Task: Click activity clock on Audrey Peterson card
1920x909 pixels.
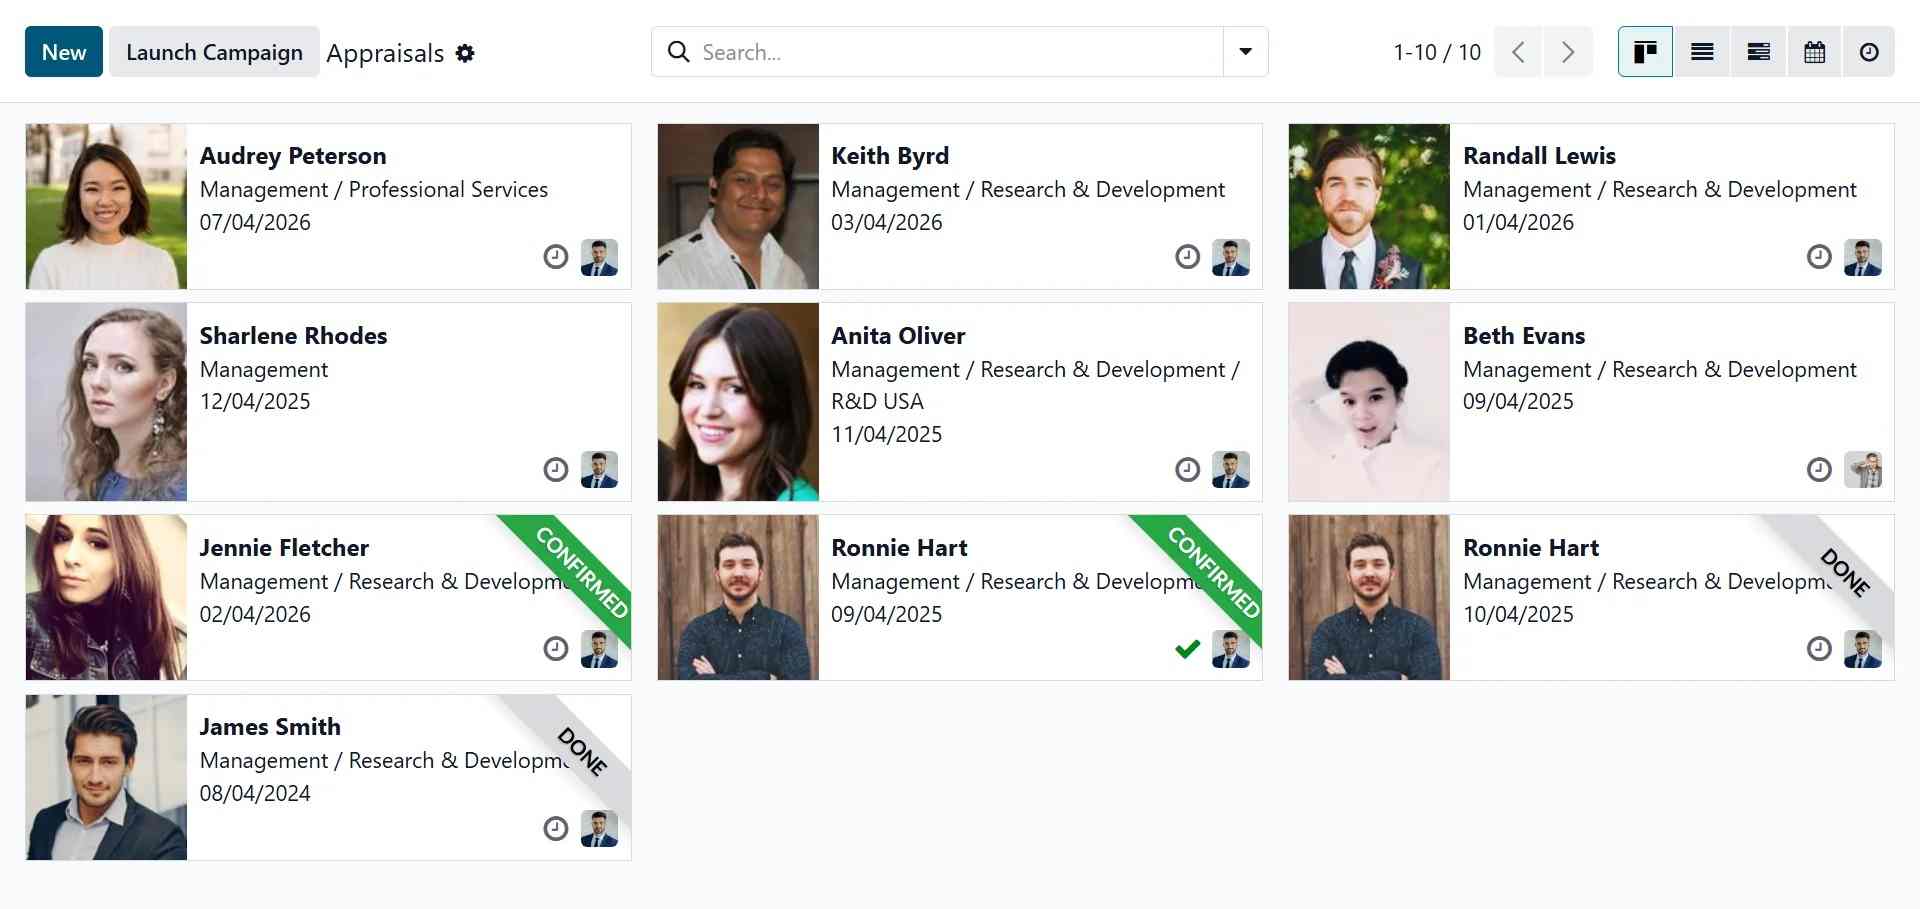Action: click(556, 257)
